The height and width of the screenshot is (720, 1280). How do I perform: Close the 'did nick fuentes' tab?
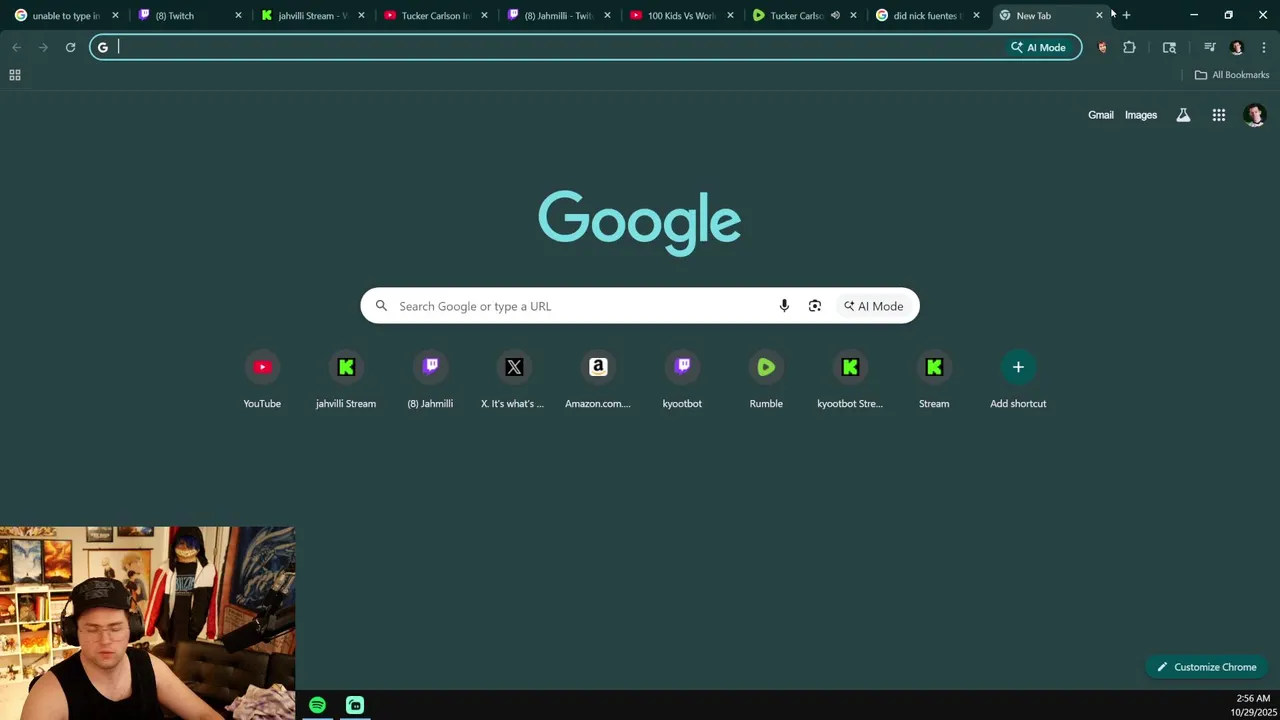976,15
